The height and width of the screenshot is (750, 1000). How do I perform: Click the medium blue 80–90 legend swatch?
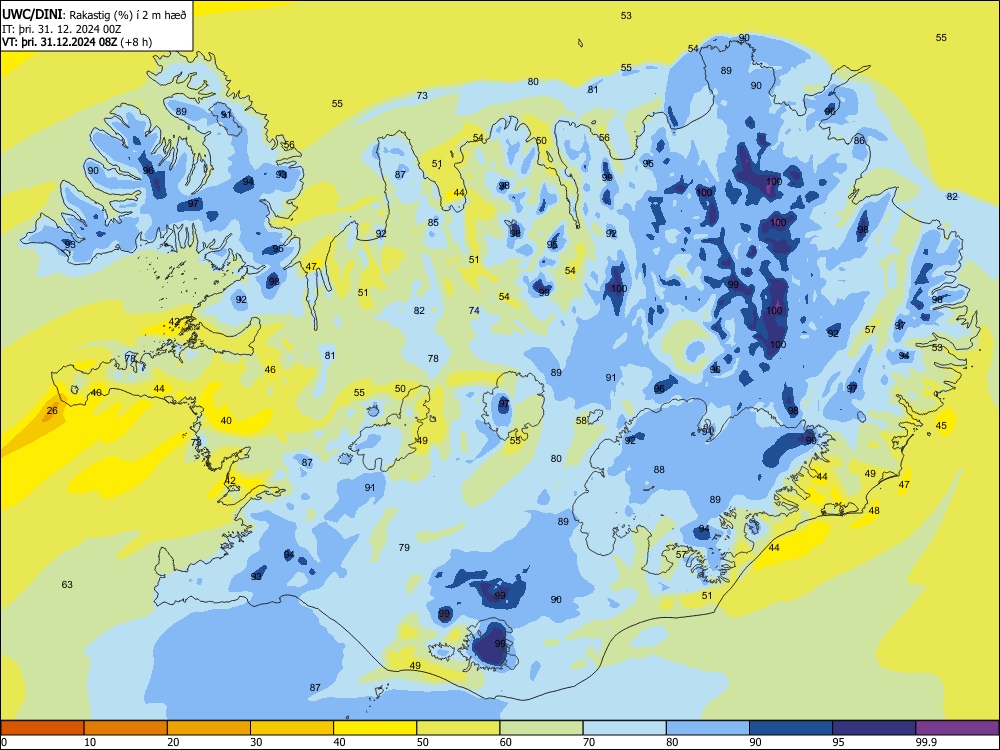click(x=708, y=728)
